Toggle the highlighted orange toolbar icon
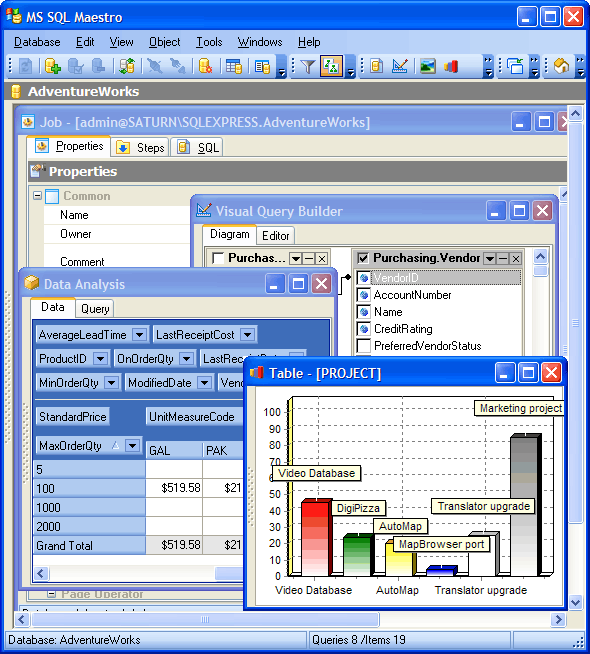Viewport: 590px width, 654px height. [332, 66]
